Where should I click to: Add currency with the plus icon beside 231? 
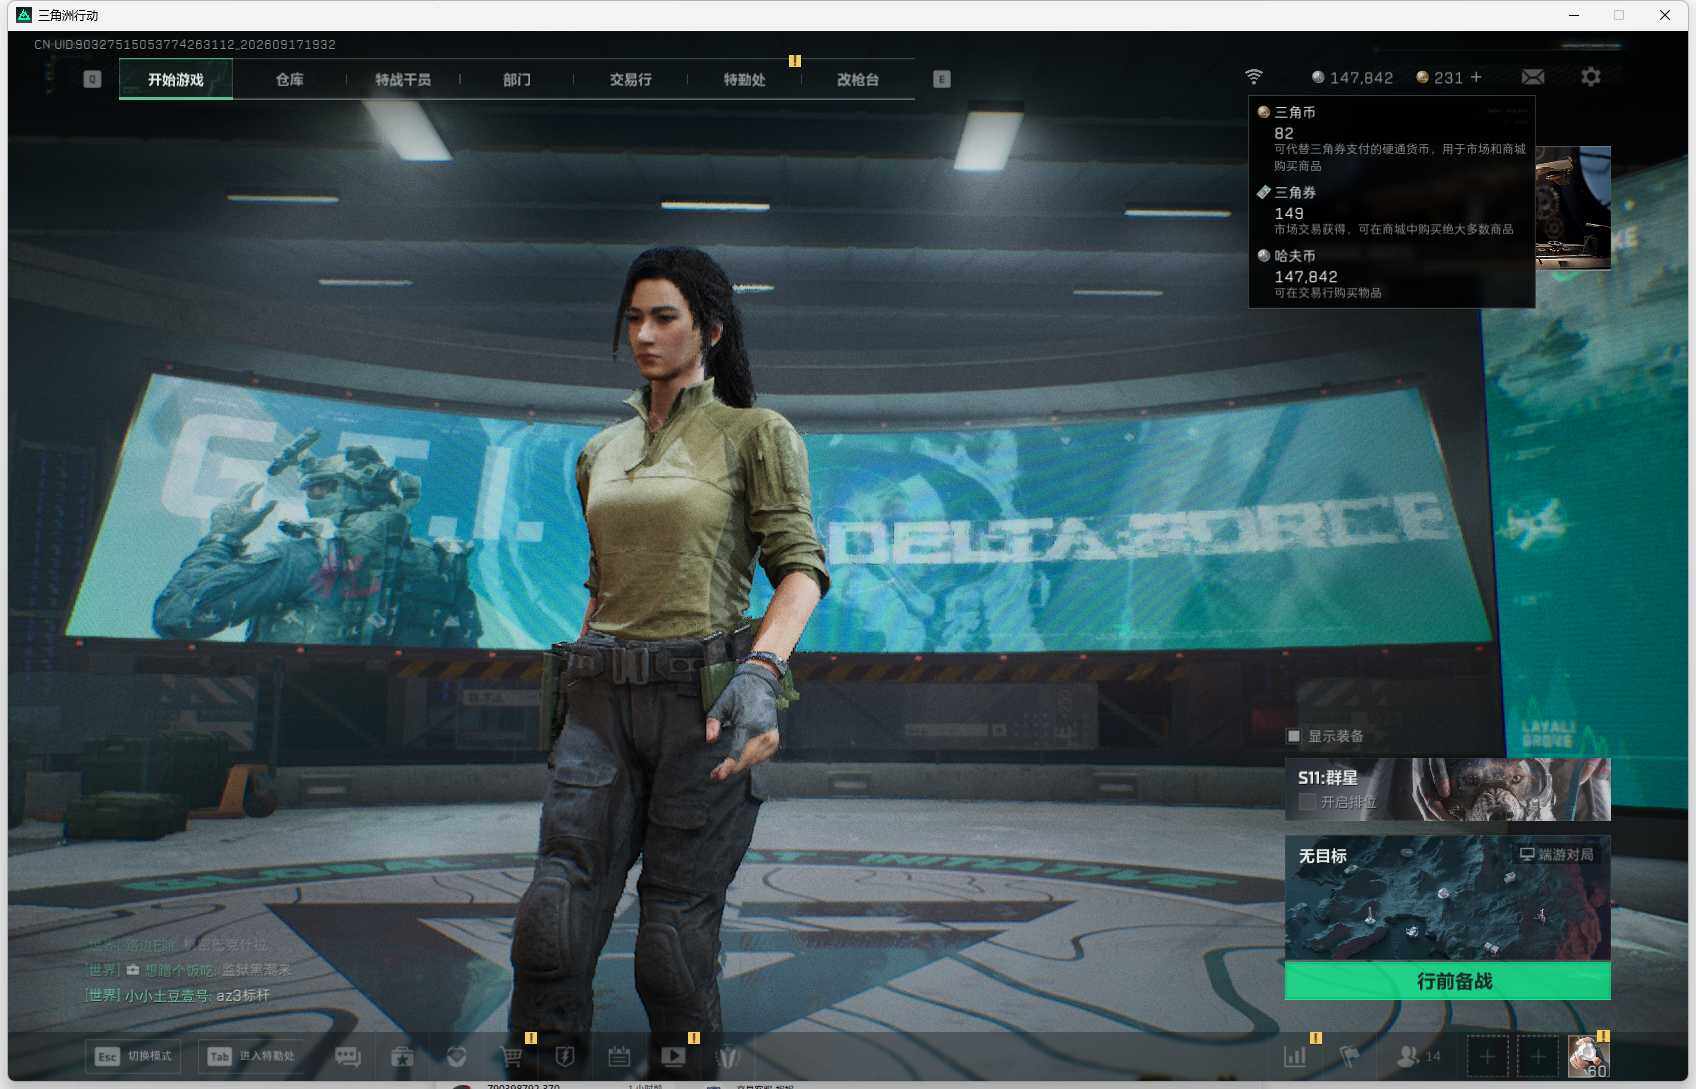(x=1476, y=77)
